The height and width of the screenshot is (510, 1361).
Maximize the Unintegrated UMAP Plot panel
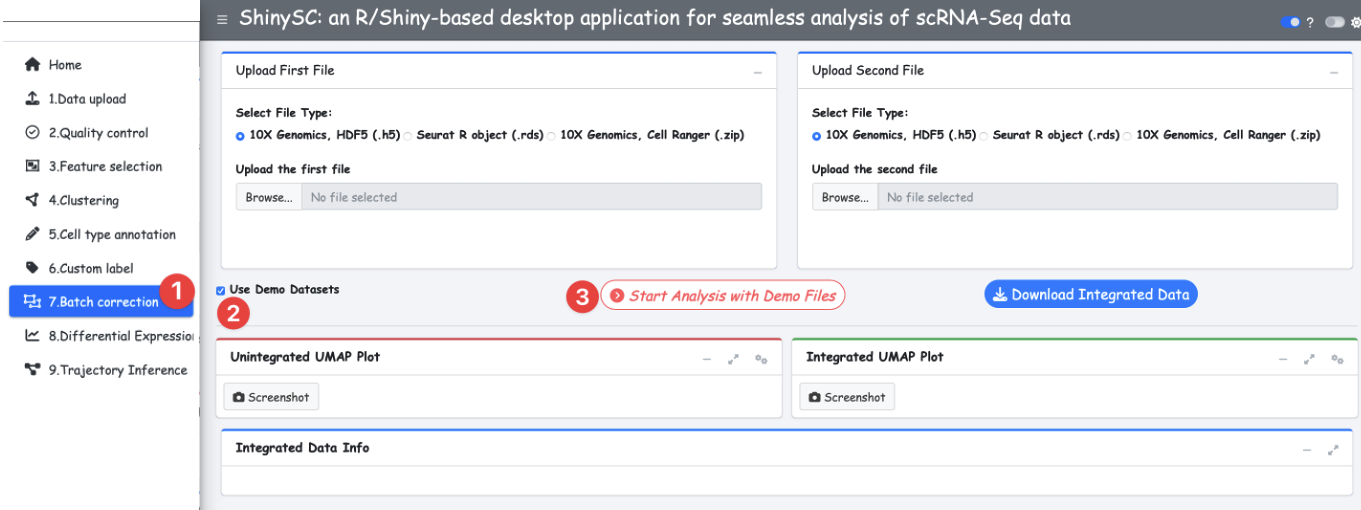click(733, 359)
